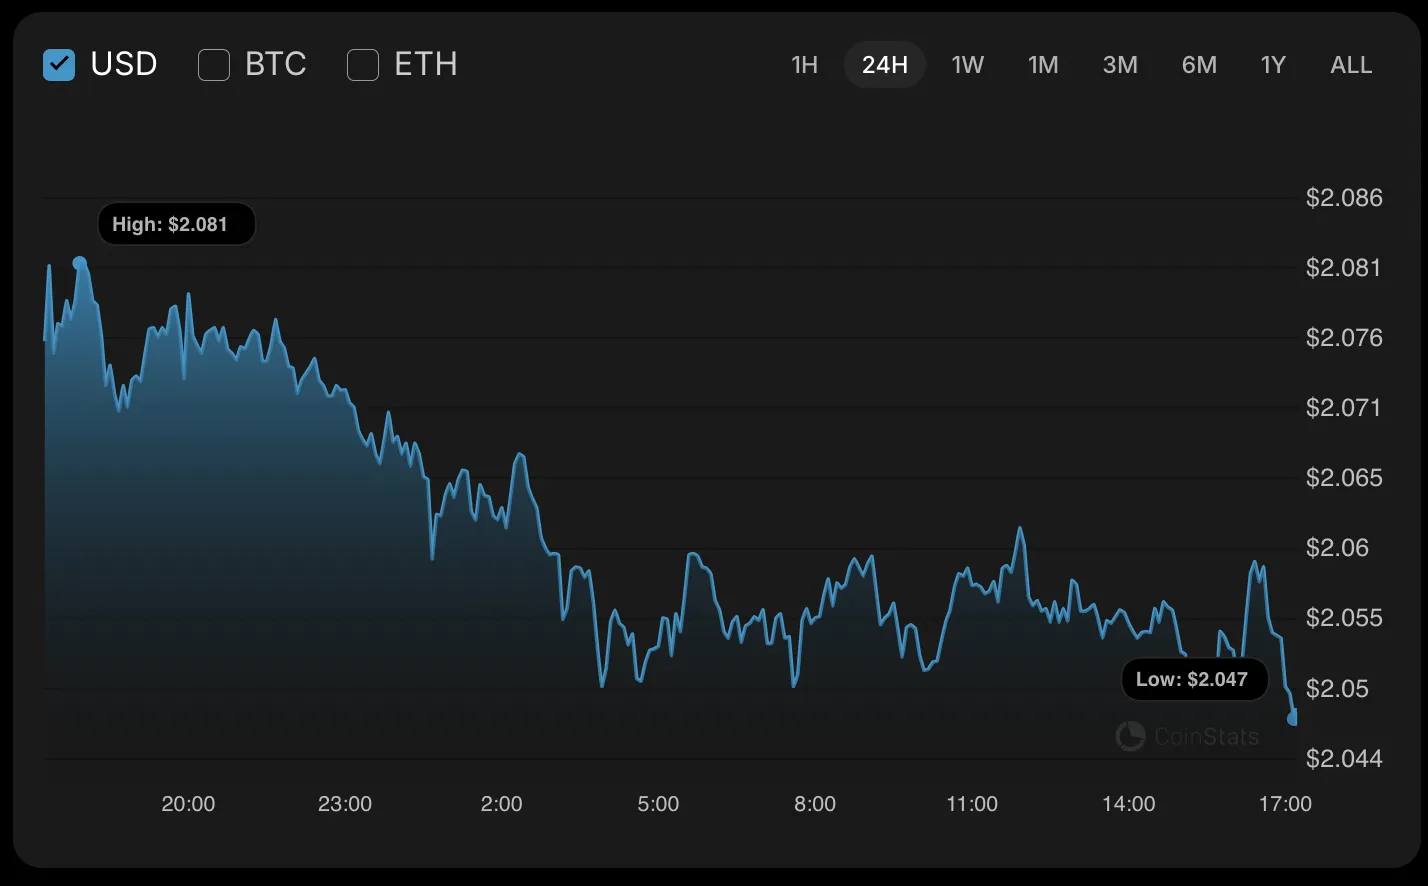Viewport: 1428px width, 886px height.
Task: Select the 24H timeframe tab
Action: pyautogui.click(x=884, y=64)
